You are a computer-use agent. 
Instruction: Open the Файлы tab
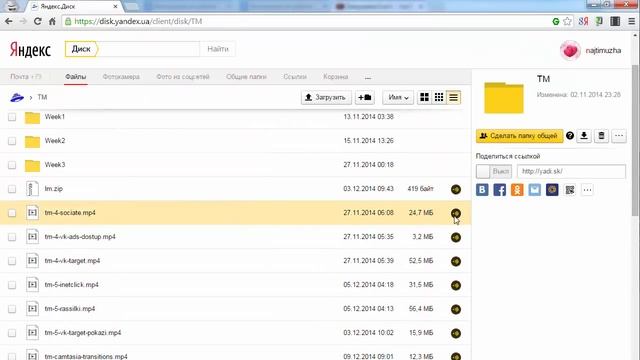point(76,77)
